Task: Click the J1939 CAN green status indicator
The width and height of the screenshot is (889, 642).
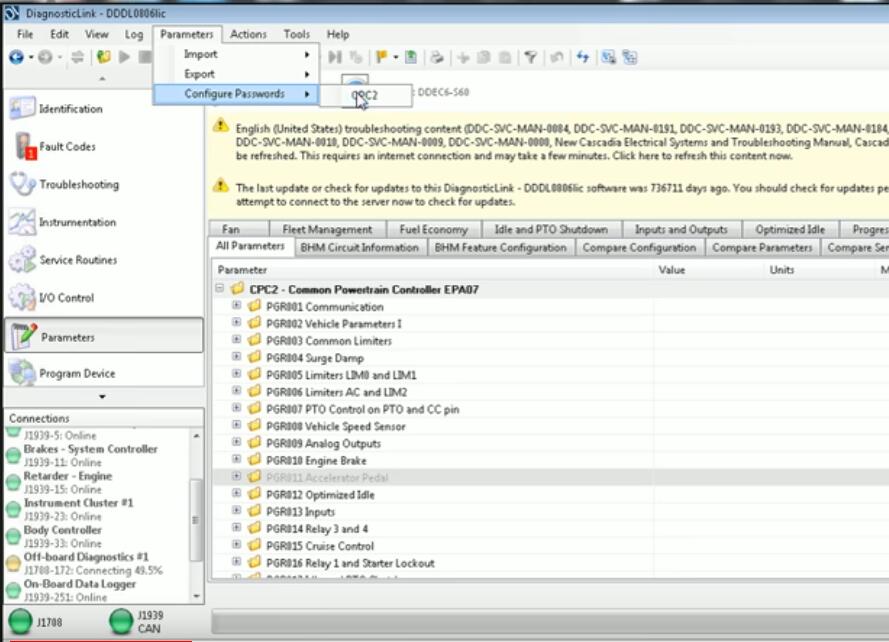Action: [121, 622]
